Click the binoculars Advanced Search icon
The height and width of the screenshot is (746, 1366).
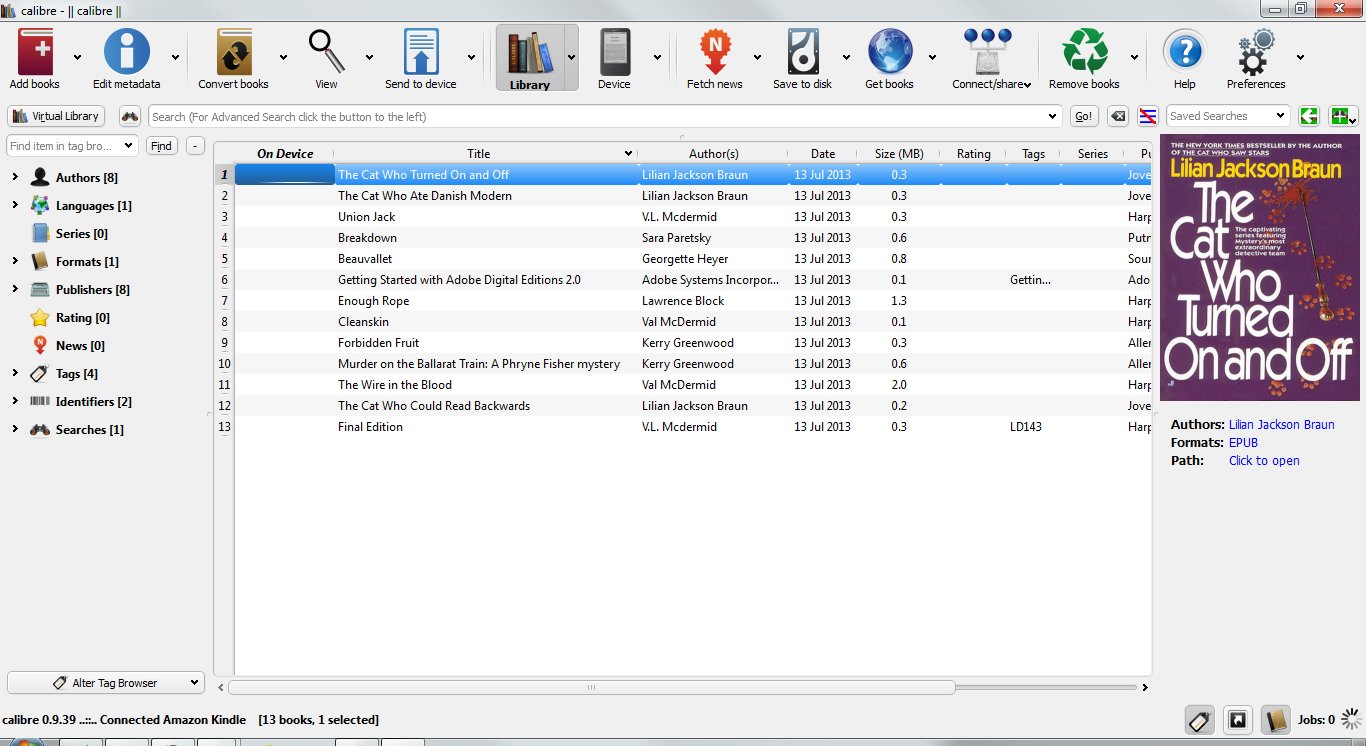pos(130,116)
